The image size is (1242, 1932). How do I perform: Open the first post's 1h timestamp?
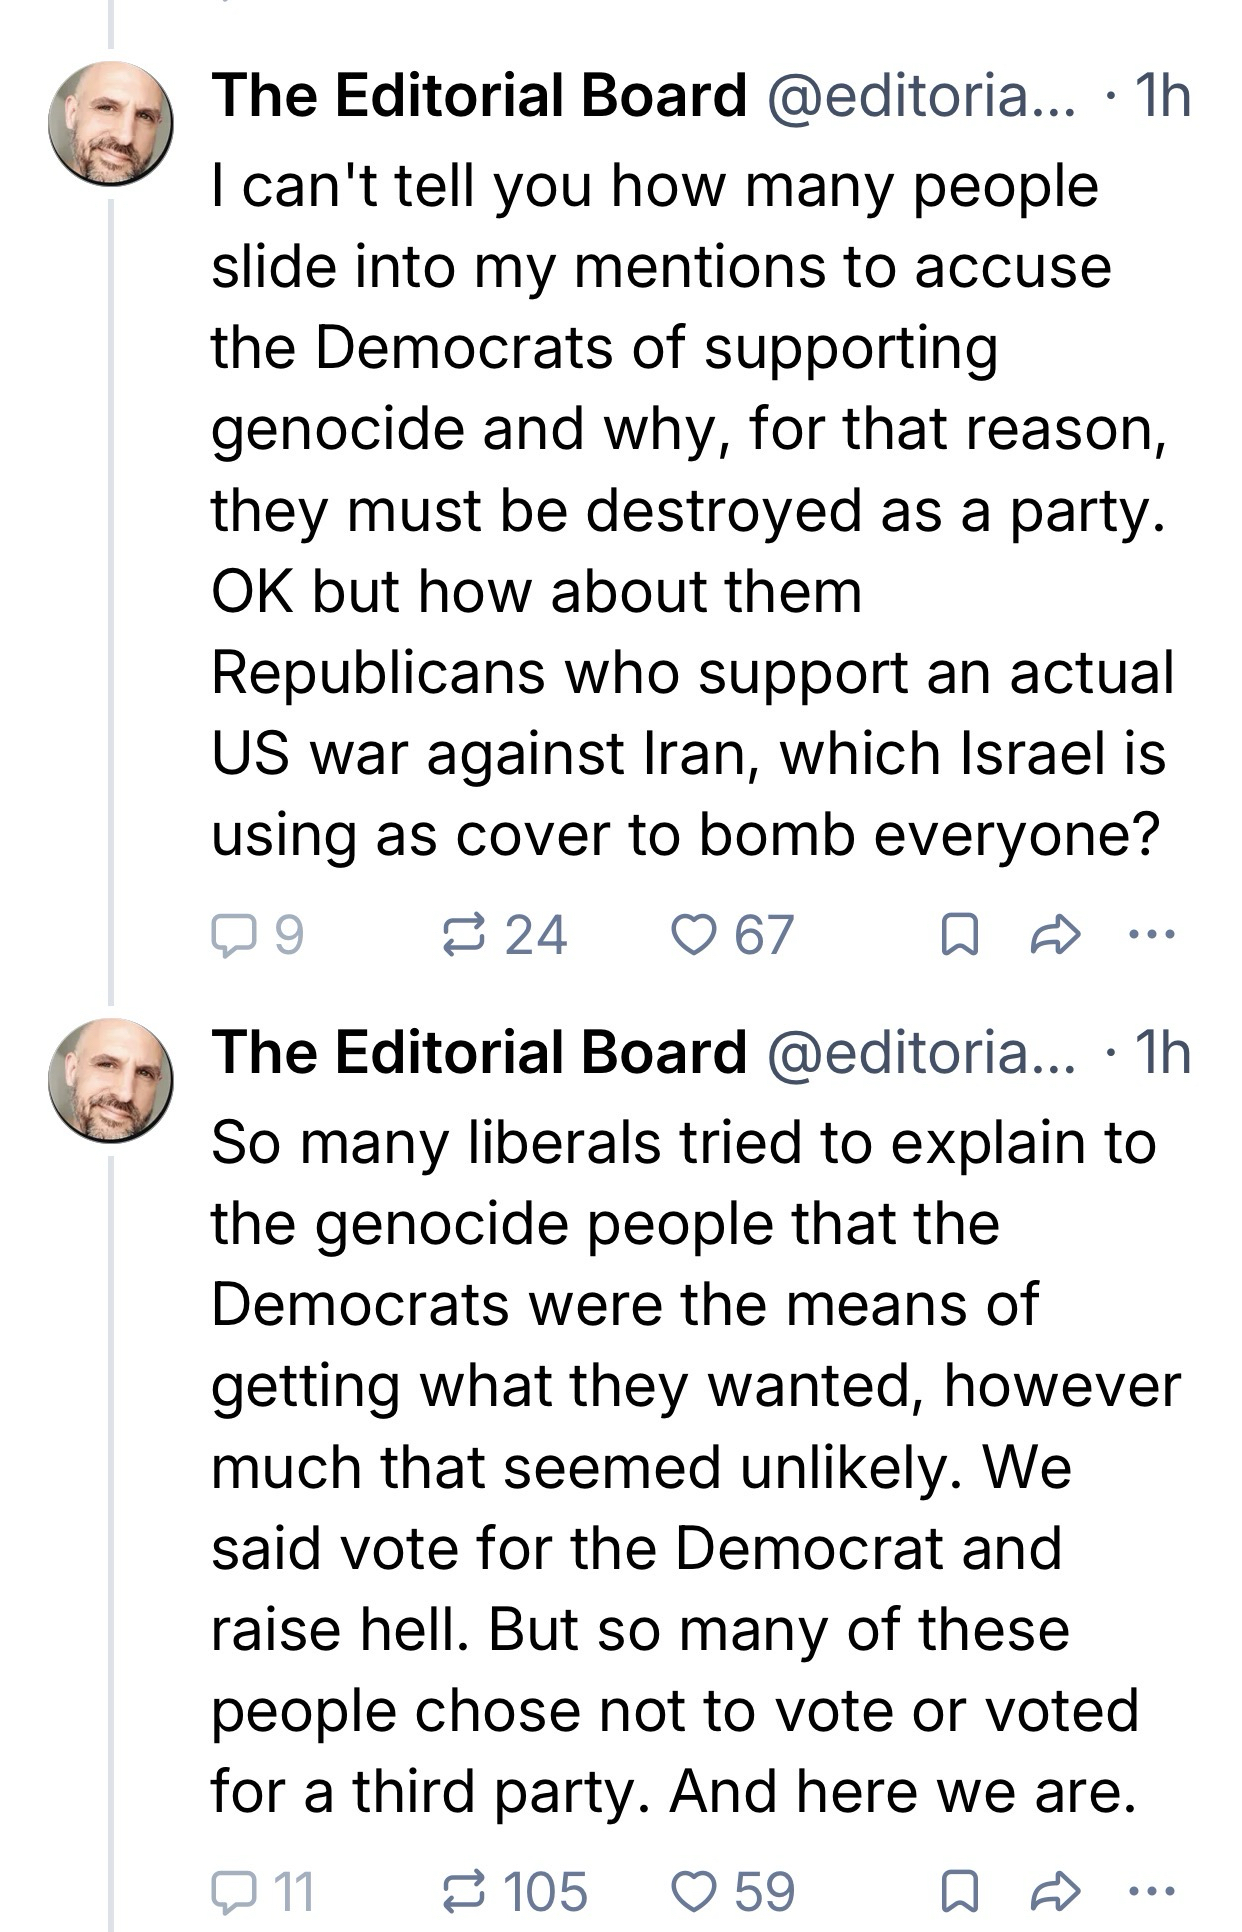1162,96
